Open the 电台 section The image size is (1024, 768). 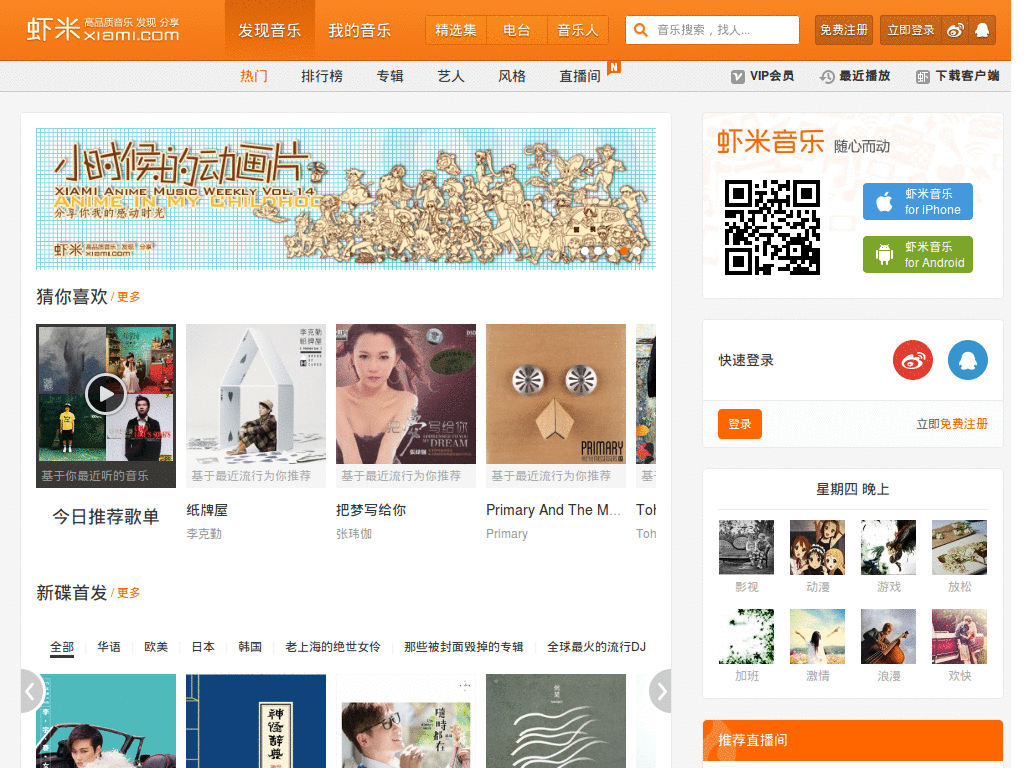(517, 30)
